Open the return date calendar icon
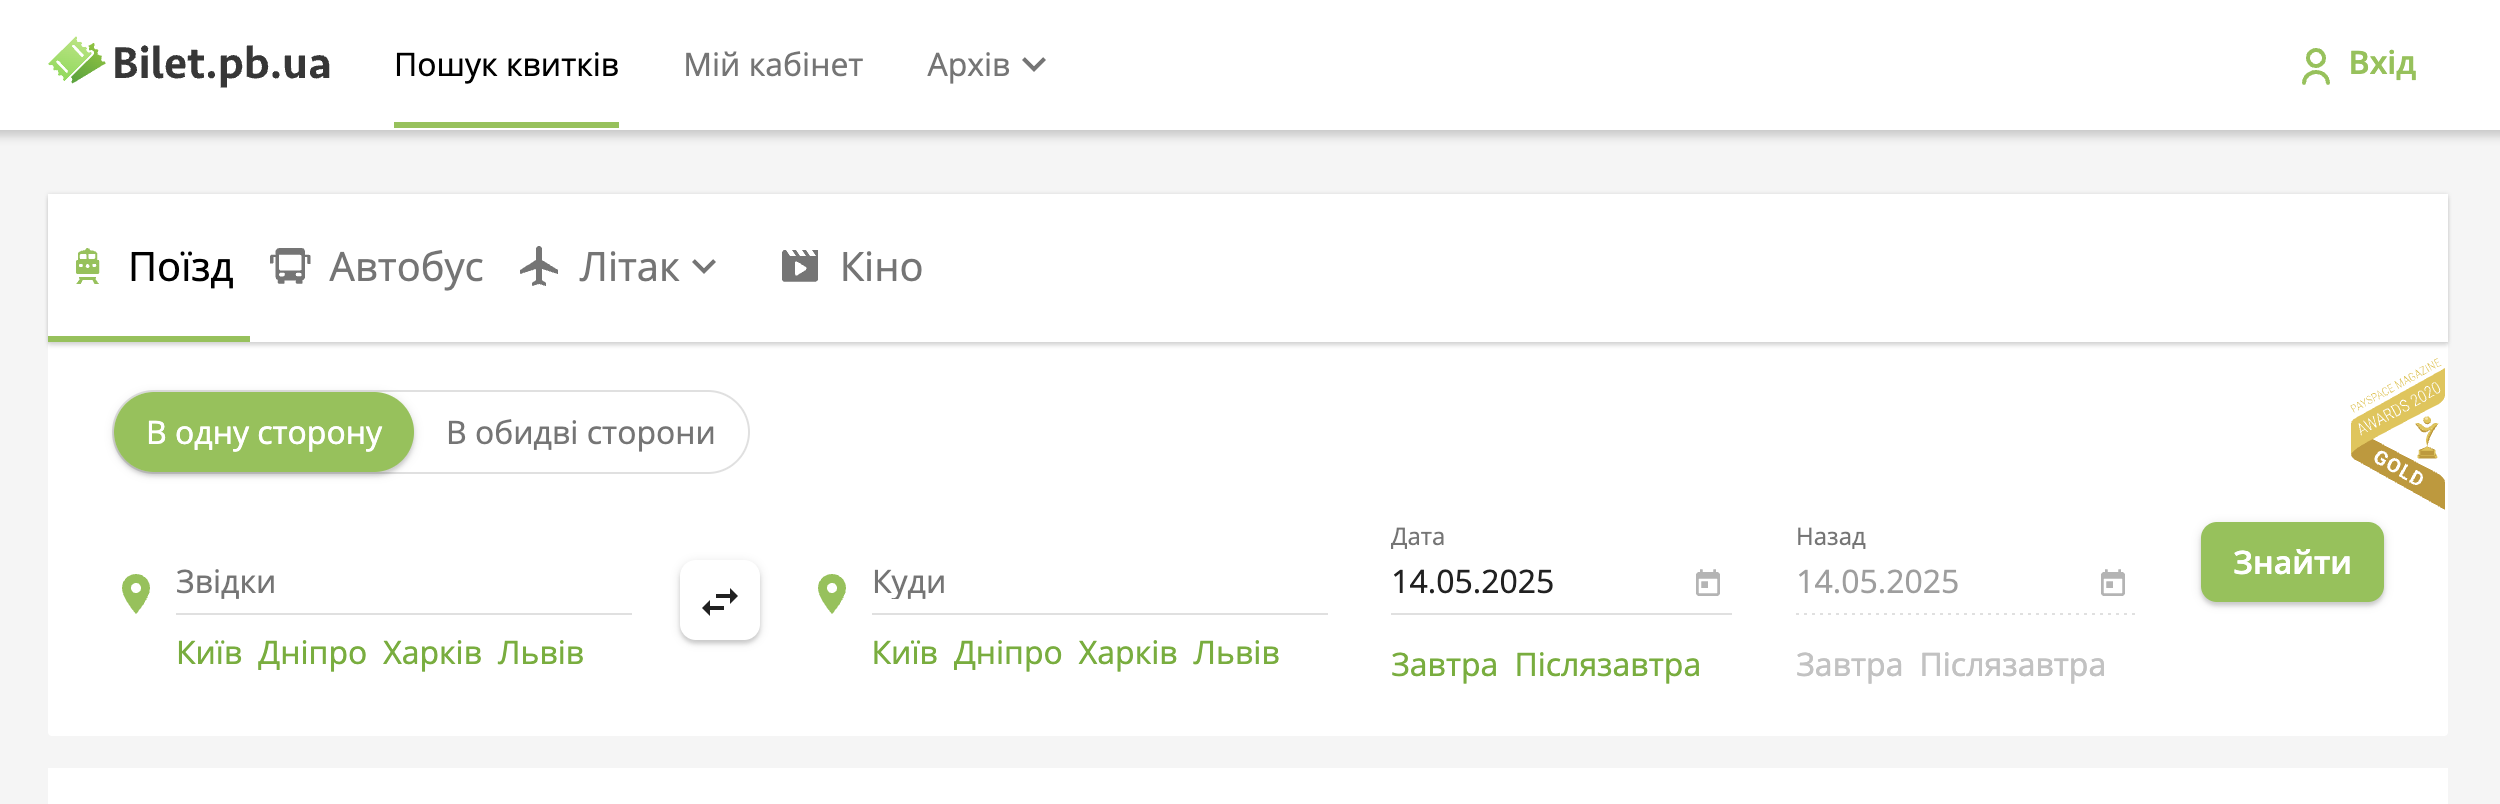This screenshot has height=804, width=2500. (2113, 582)
